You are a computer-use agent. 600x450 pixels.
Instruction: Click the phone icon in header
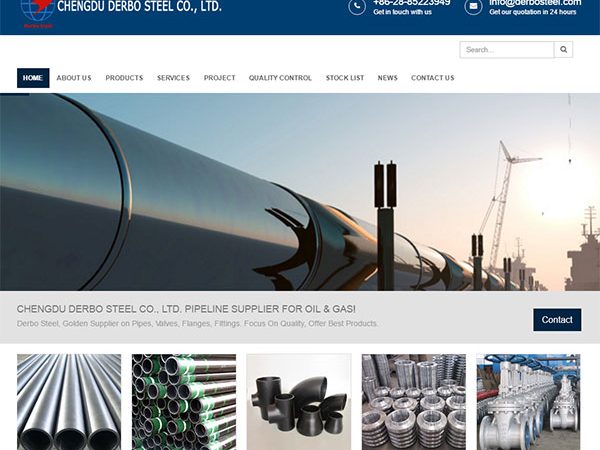357,7
